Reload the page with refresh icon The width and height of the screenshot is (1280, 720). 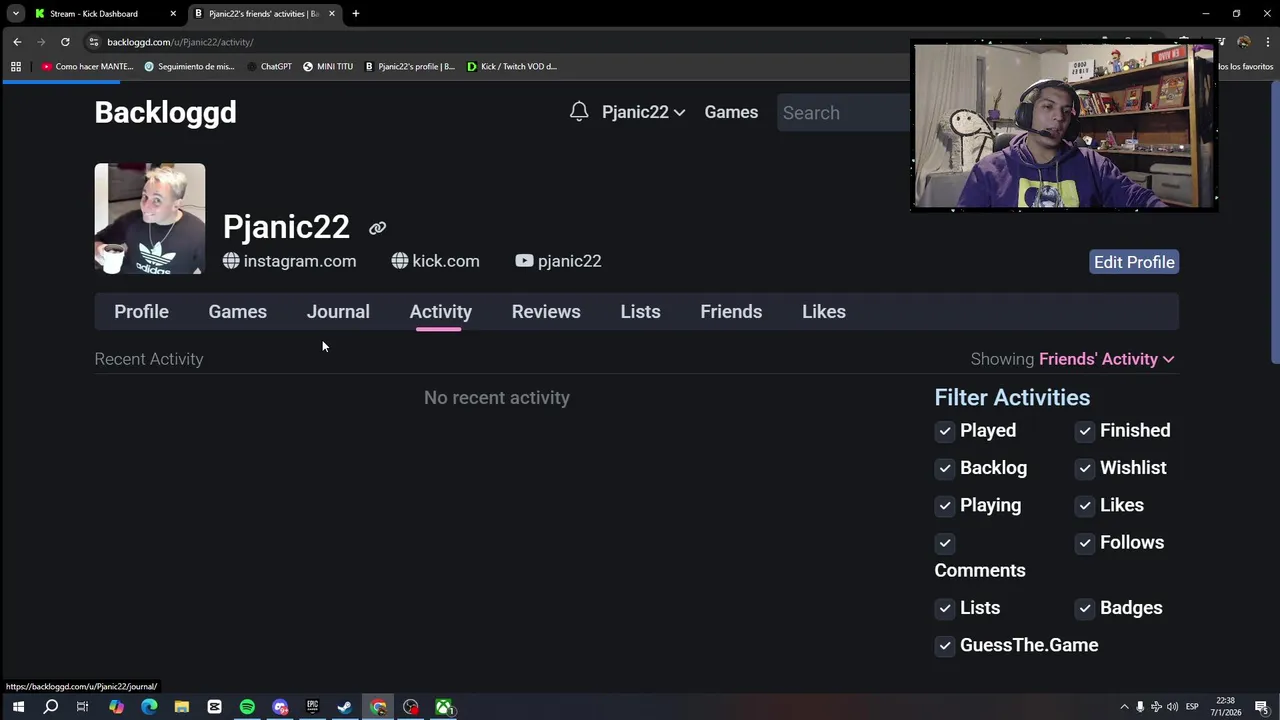point(65,42)
